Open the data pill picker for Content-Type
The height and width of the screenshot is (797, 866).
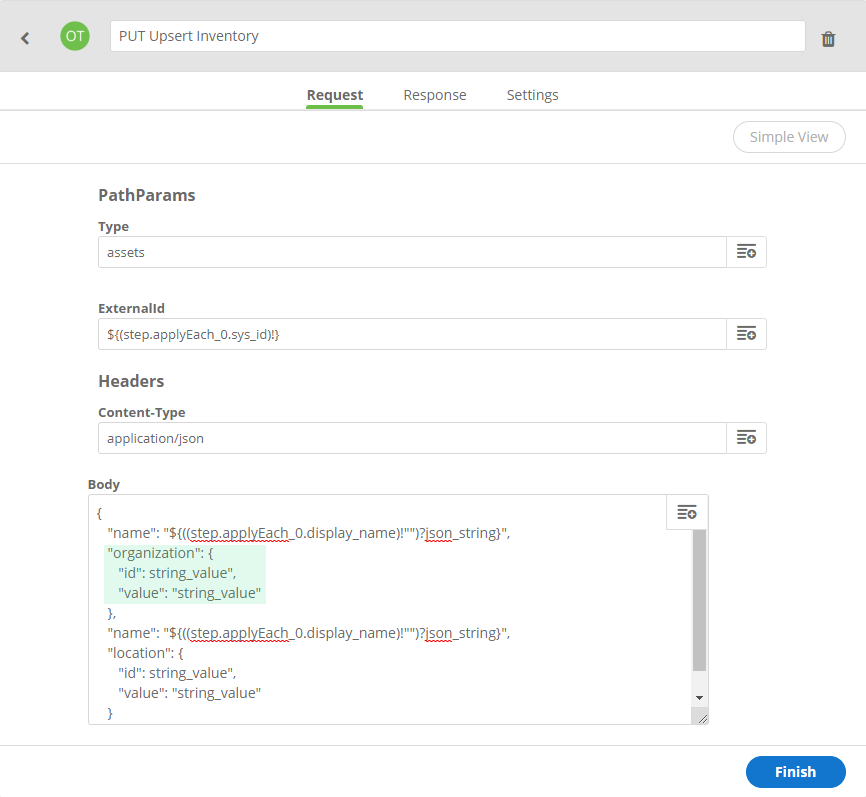[x=746, y=437]
